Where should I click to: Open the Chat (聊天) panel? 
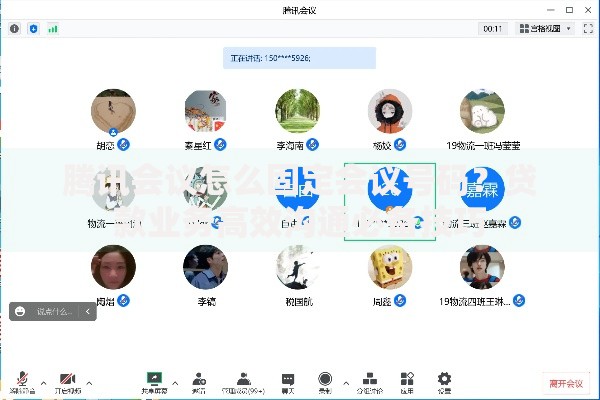click(288, 383)
